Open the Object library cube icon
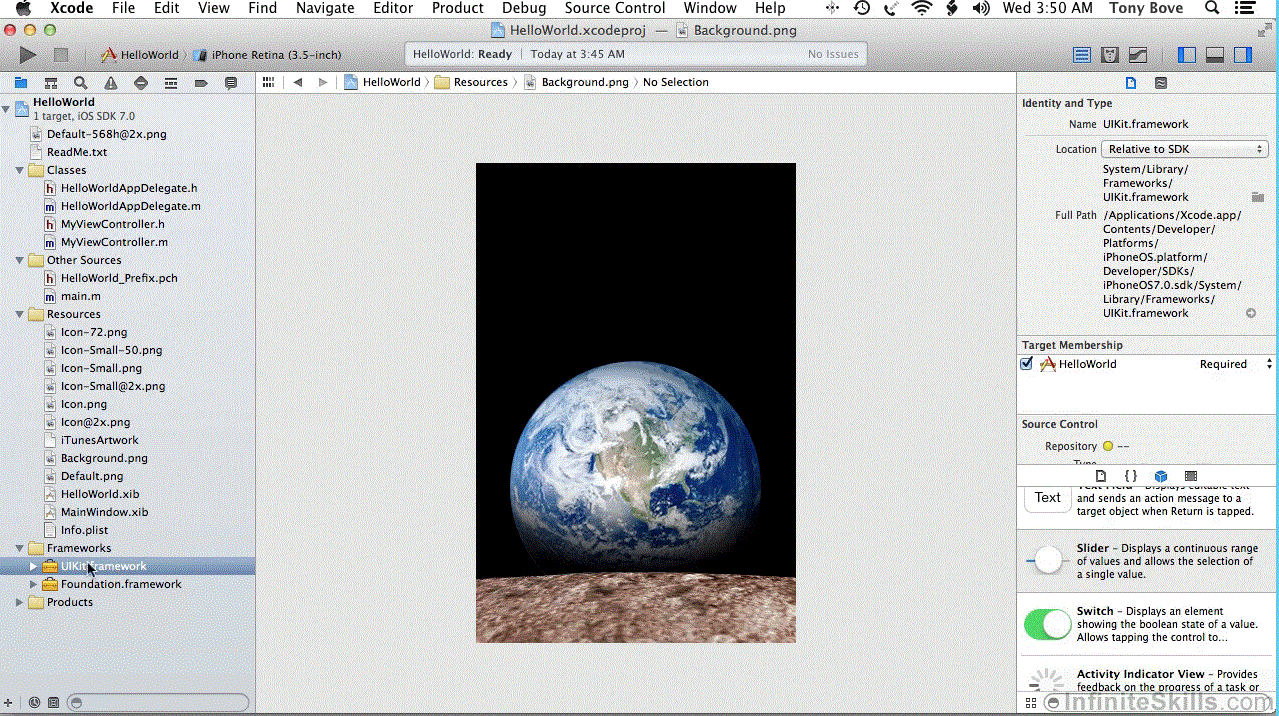1279x716 pixels. click(1161, 476)
